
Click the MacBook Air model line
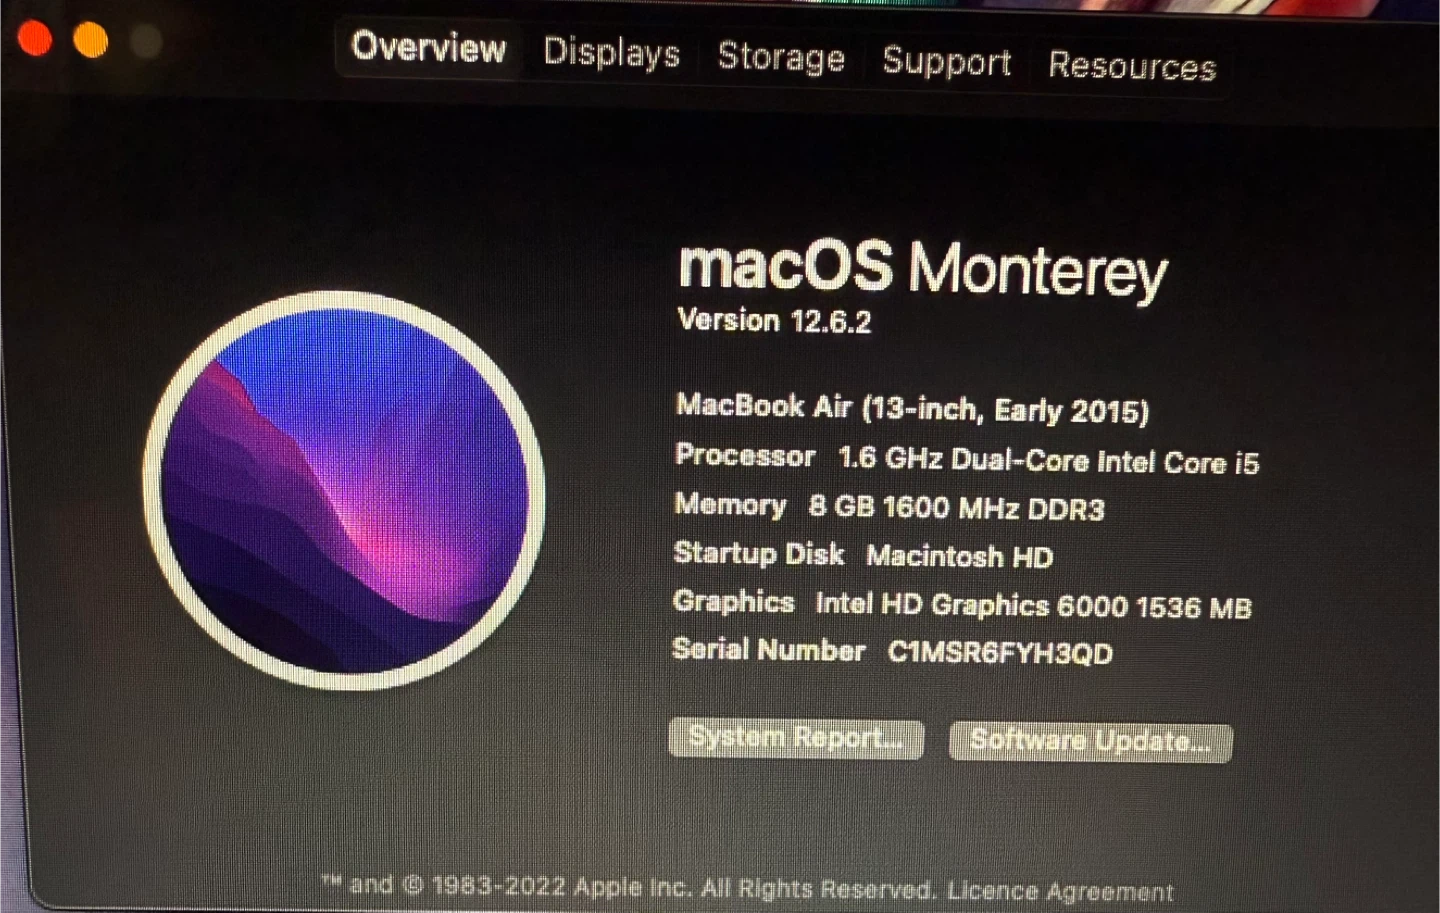pos(912,409)
